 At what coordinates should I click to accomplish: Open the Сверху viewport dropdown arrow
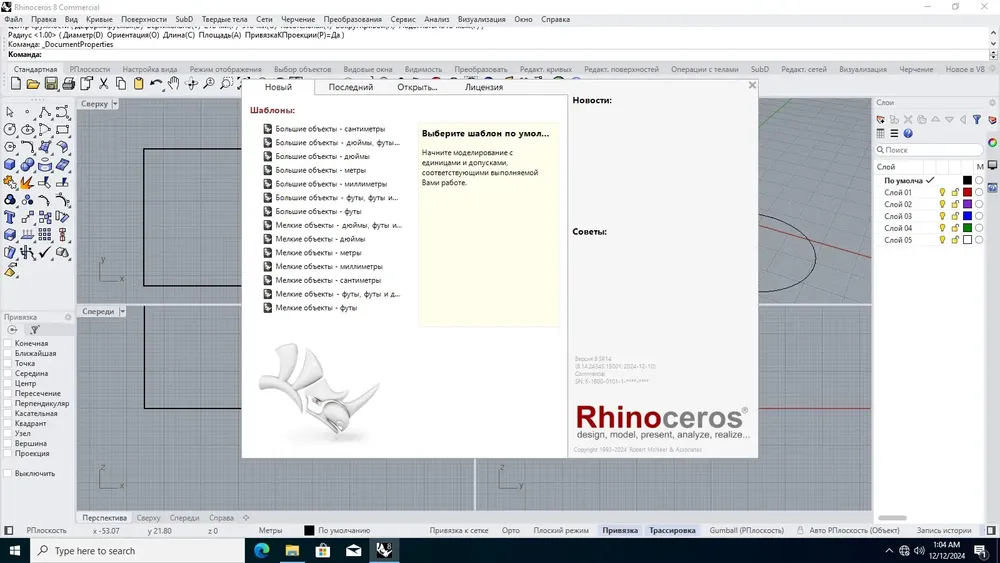click(115, 103)
